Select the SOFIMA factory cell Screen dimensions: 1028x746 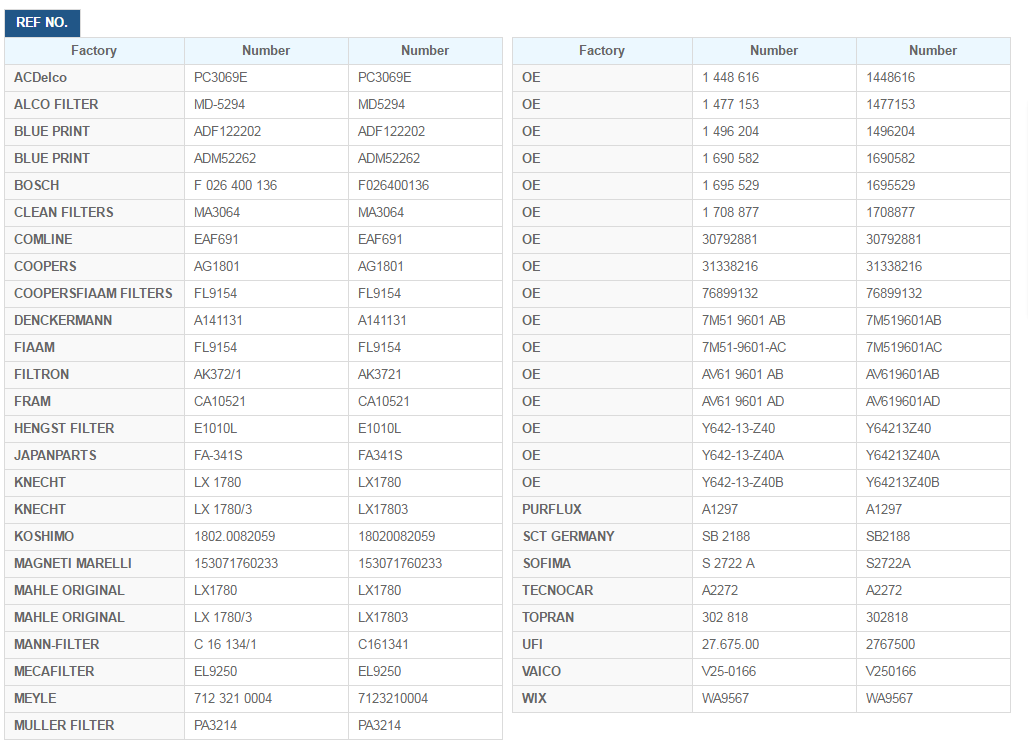pyautogui.click(x=602, y=563)
